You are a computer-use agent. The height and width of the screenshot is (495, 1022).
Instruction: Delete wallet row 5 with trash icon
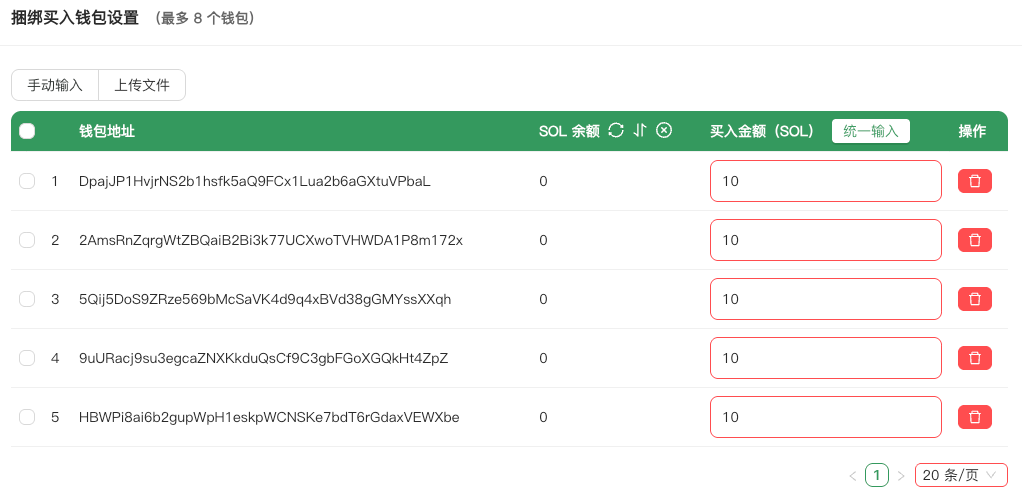pos(974,417)
